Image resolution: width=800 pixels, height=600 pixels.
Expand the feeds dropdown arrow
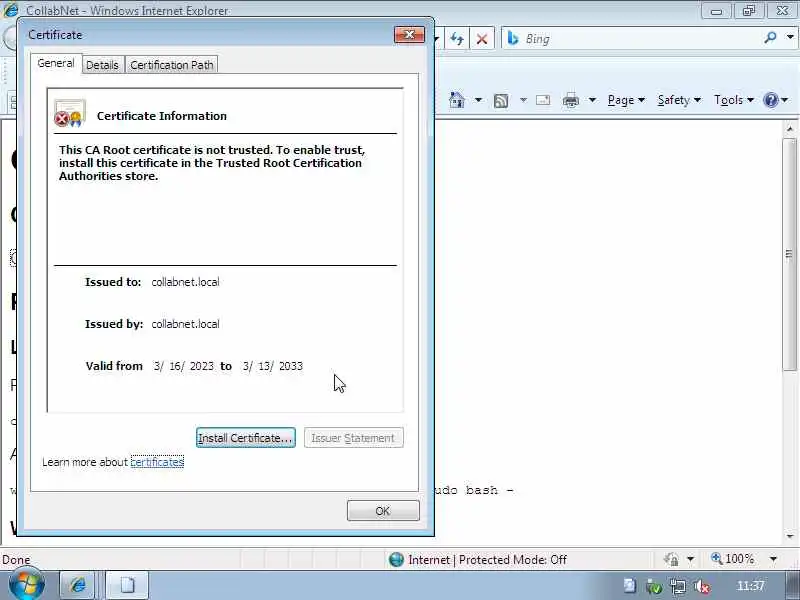click(523, 100)
